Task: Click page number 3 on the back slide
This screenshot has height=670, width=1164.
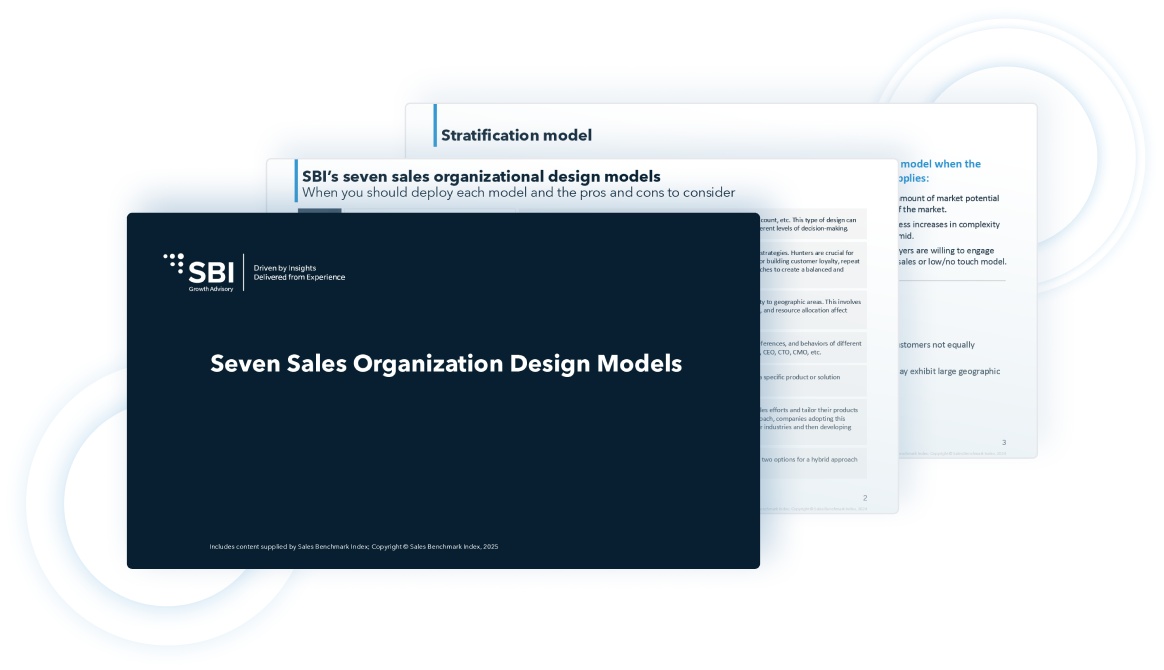Action: pyautogui.click(x=1004, y=441)
